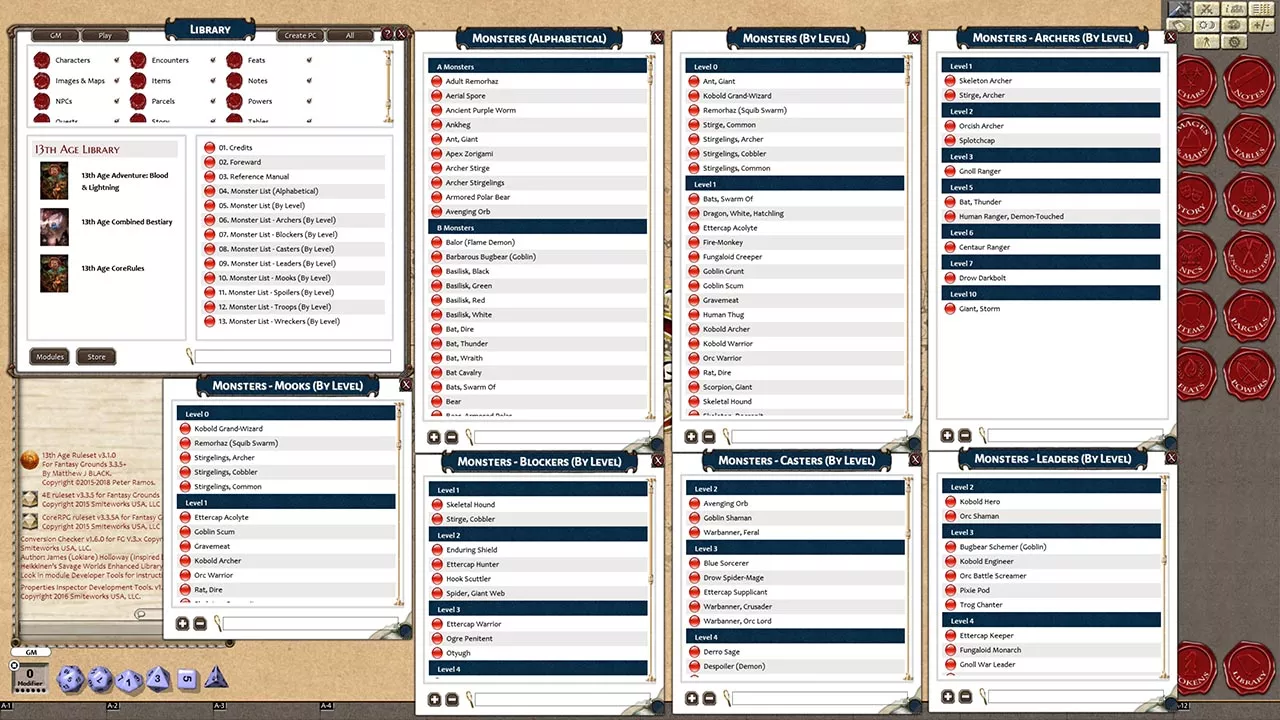Click the Characters seal in Library window
The height and width of the screenshot is (720, 1280).
[42, 61]
